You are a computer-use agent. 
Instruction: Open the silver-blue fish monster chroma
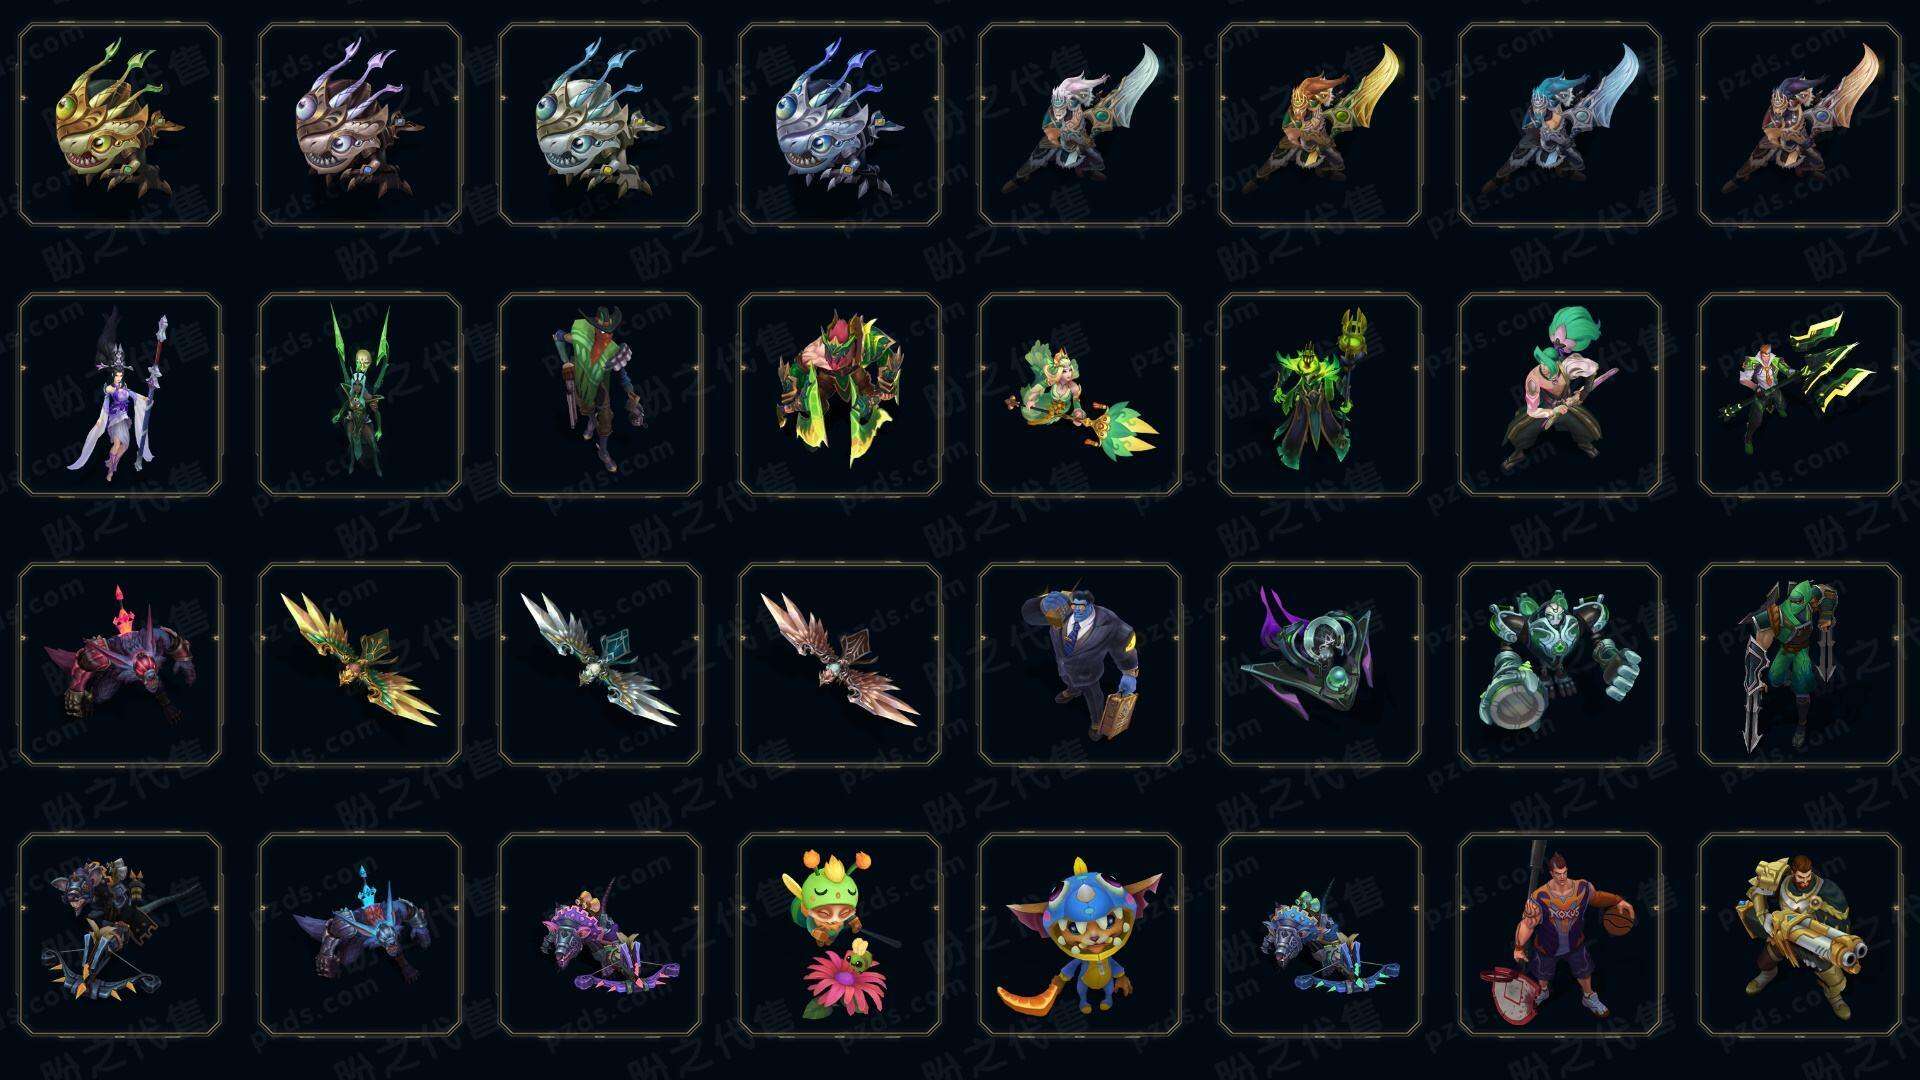point(840,125)
